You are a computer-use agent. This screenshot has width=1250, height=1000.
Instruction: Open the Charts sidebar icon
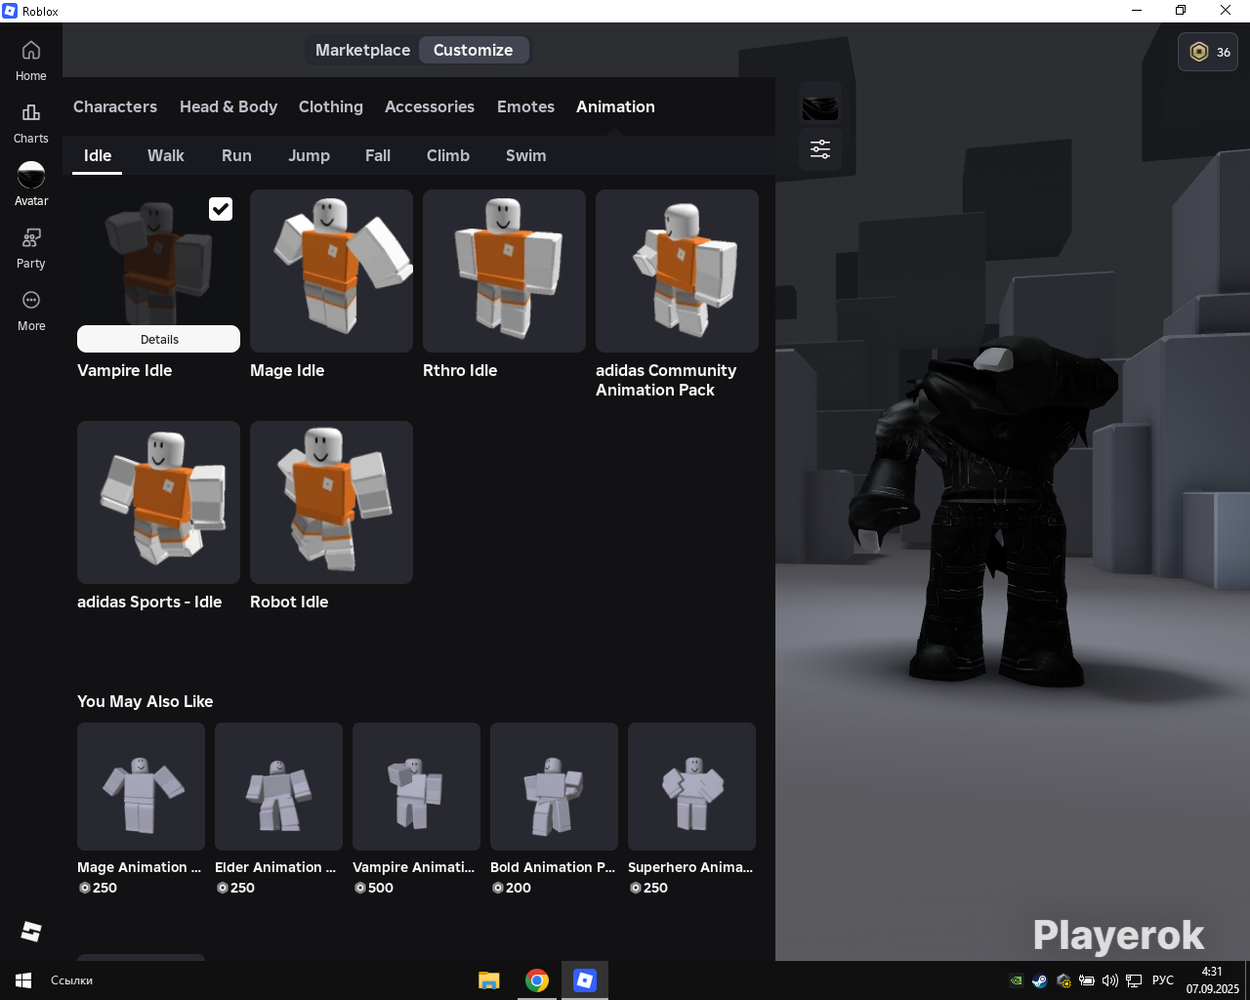coord(31,123)
